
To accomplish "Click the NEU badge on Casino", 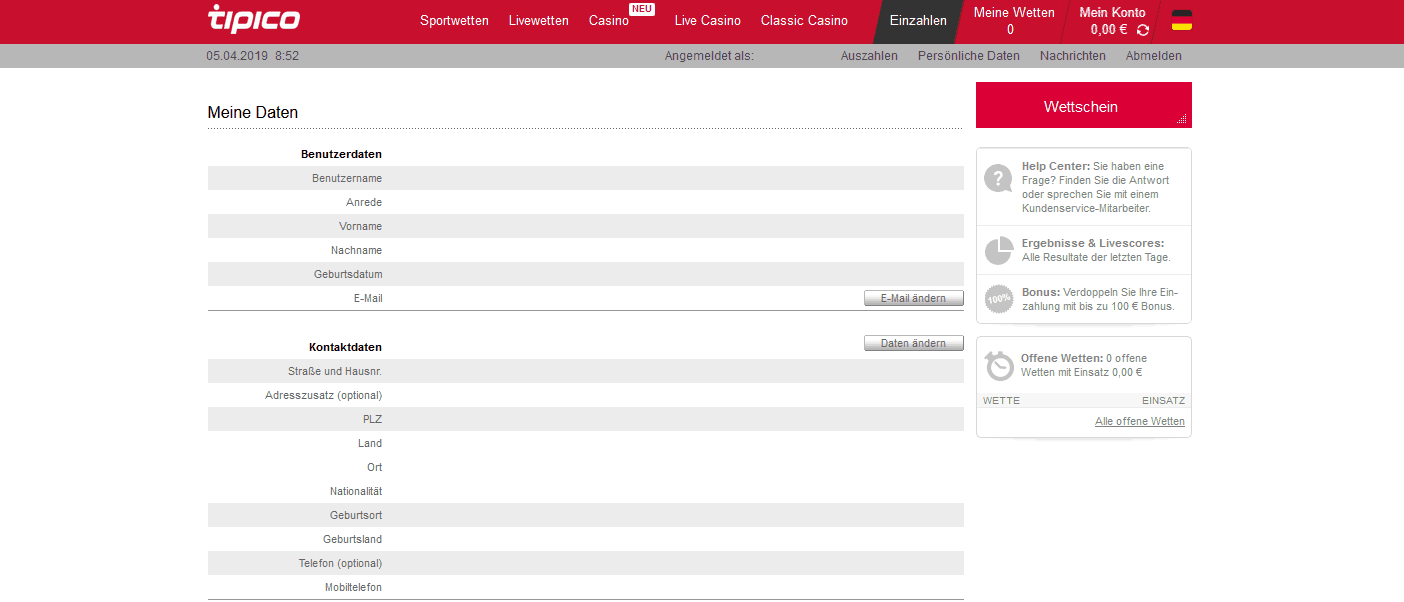I will [x=642, y=9].
